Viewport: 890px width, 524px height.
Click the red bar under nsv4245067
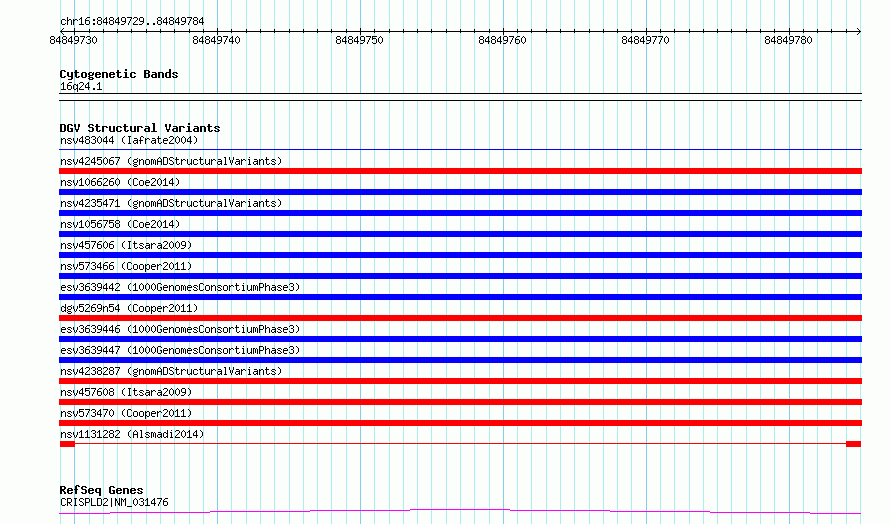(460, 171)
